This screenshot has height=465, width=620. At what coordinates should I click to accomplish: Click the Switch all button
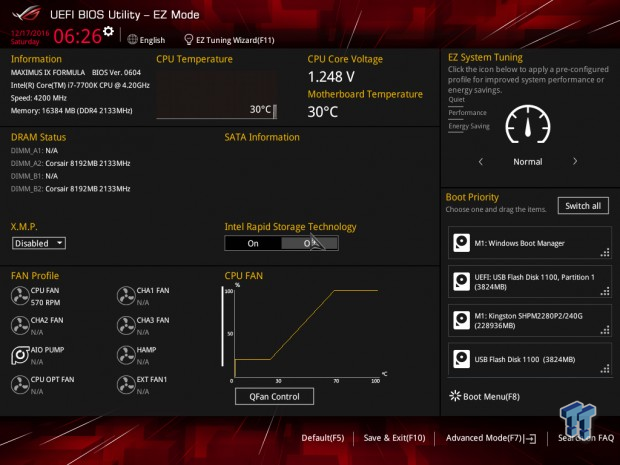(583, 206)
